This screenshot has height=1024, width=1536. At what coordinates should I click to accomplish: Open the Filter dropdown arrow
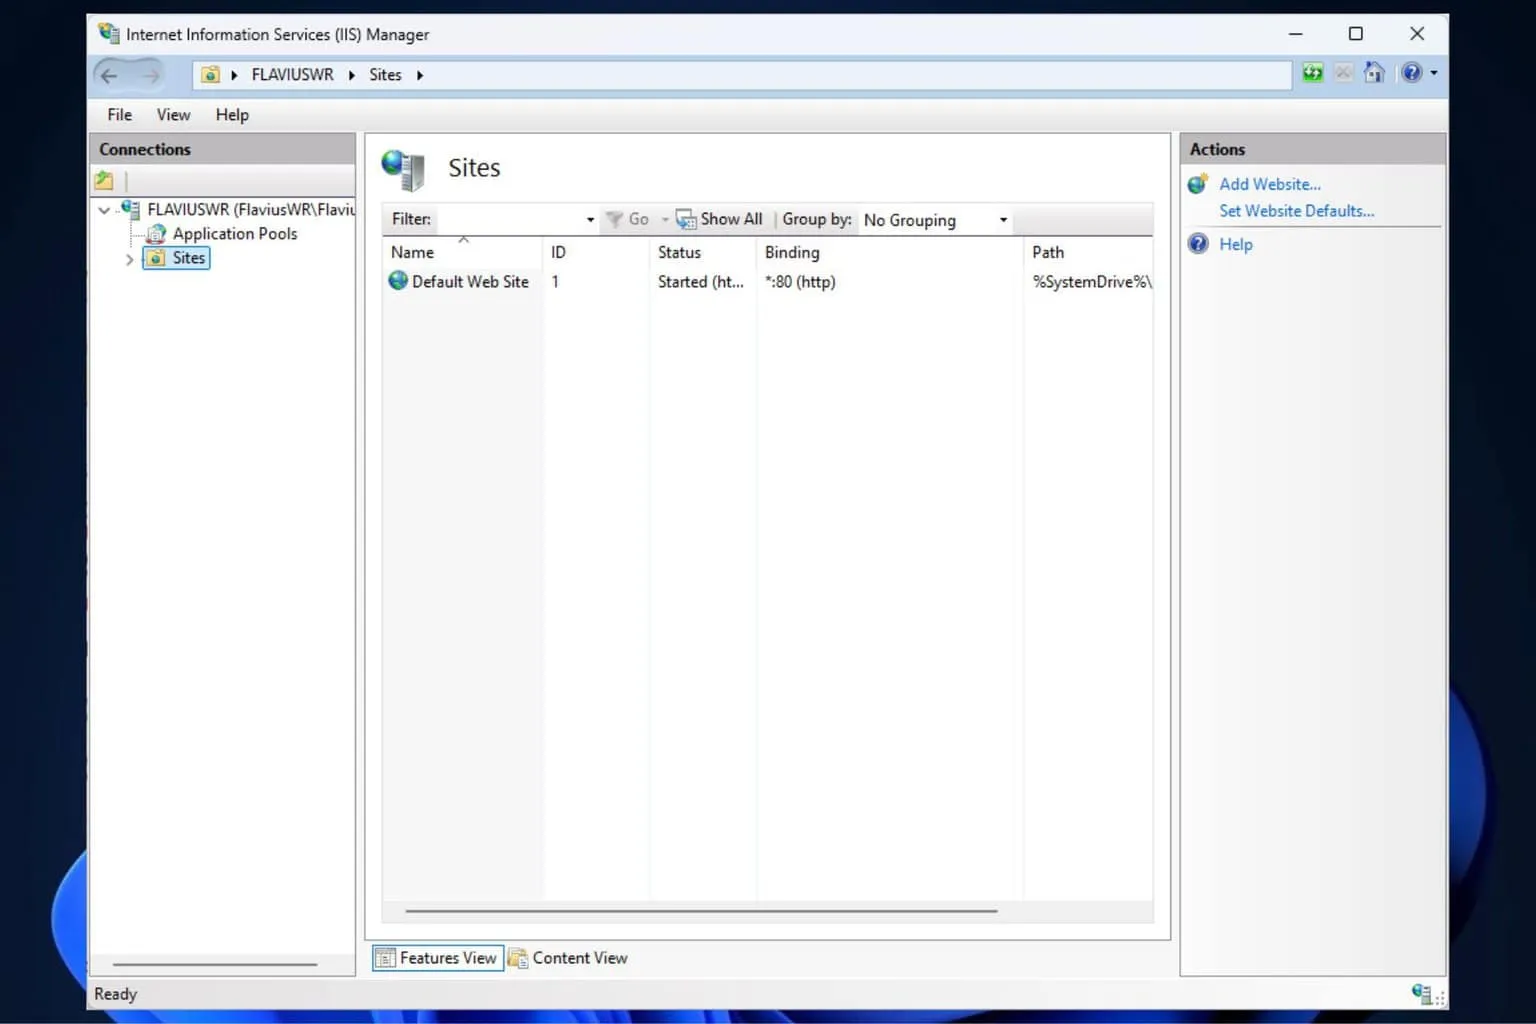click(x=590, y=220)
